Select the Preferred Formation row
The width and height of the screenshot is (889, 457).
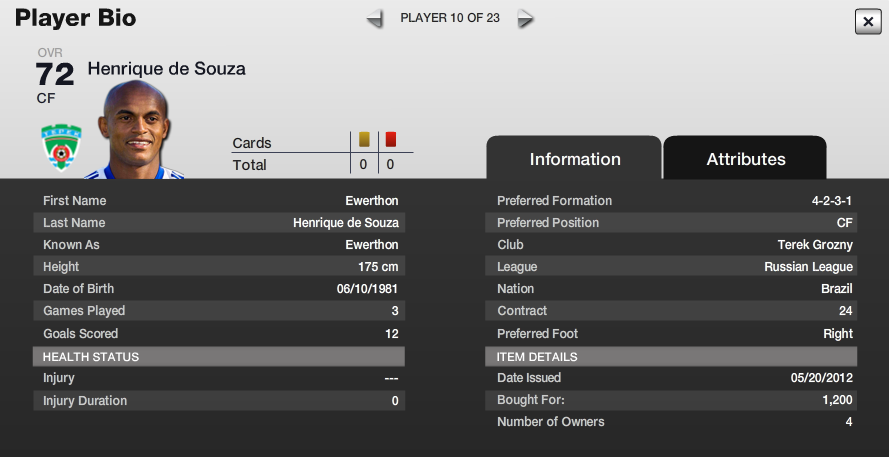click(x=671, y=201)
